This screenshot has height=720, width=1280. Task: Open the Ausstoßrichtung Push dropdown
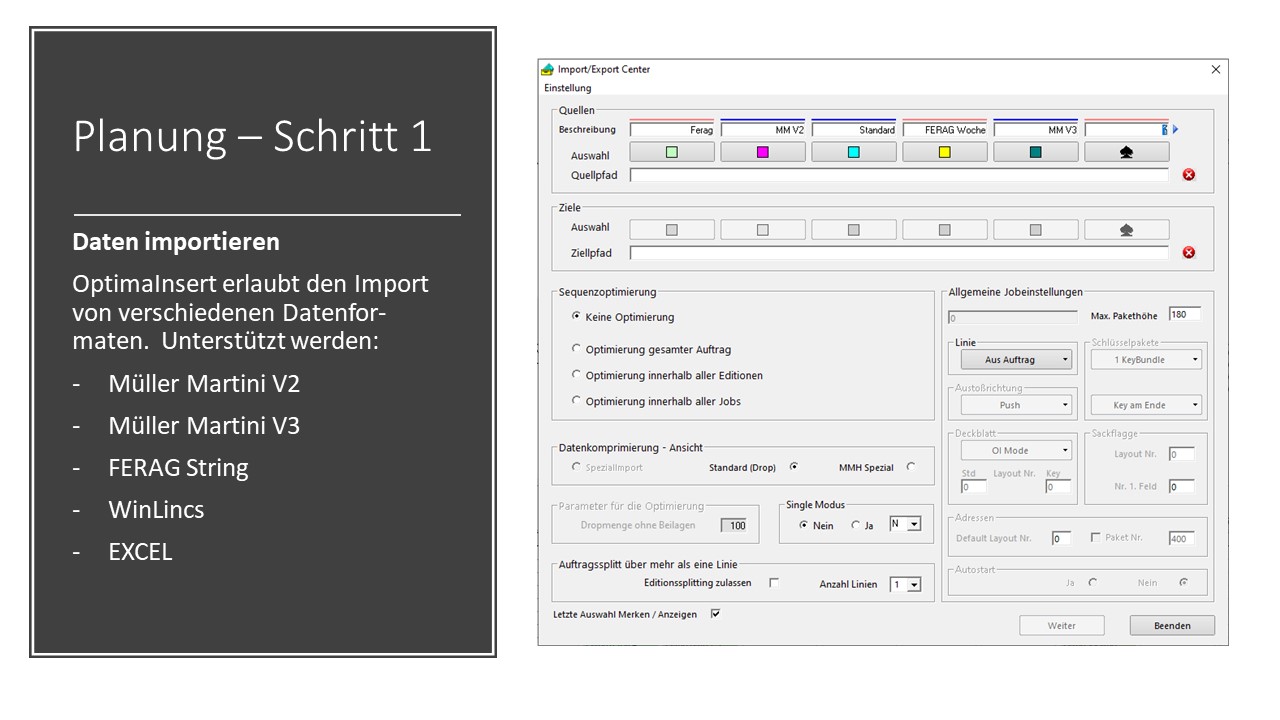pyautogui.click(x=1016, y=405)
